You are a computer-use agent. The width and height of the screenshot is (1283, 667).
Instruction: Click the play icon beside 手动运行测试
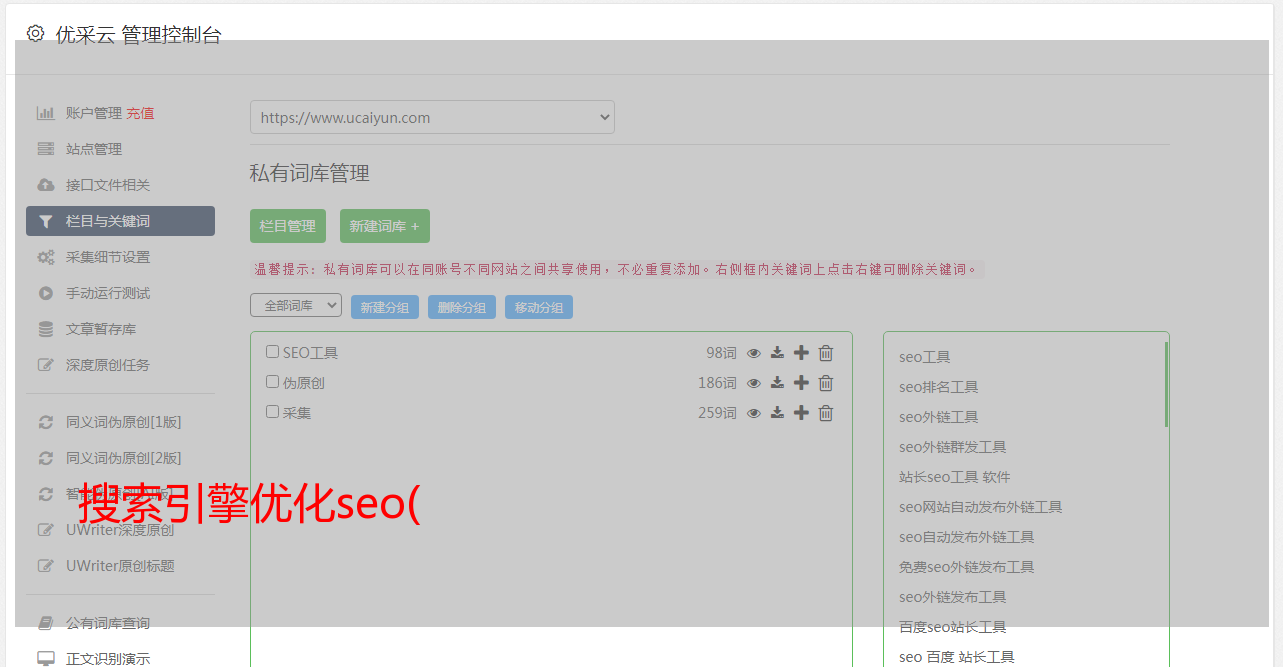click(45, 293)
